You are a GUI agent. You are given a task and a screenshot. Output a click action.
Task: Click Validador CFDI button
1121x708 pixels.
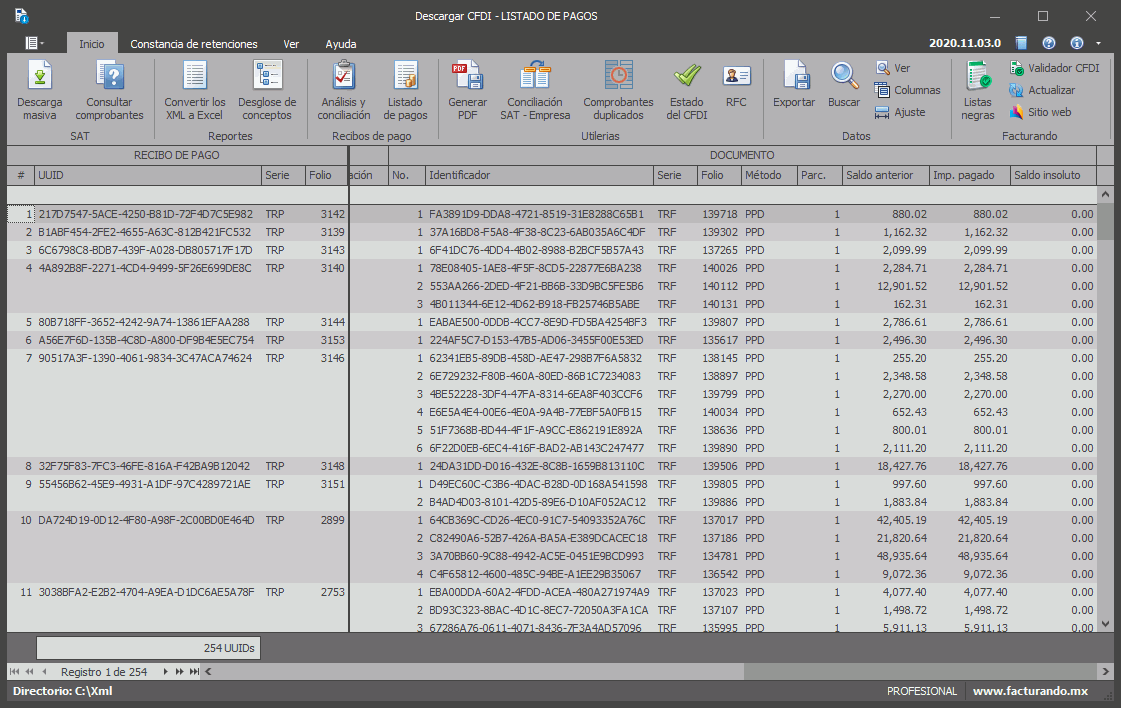coord(1054,68)
